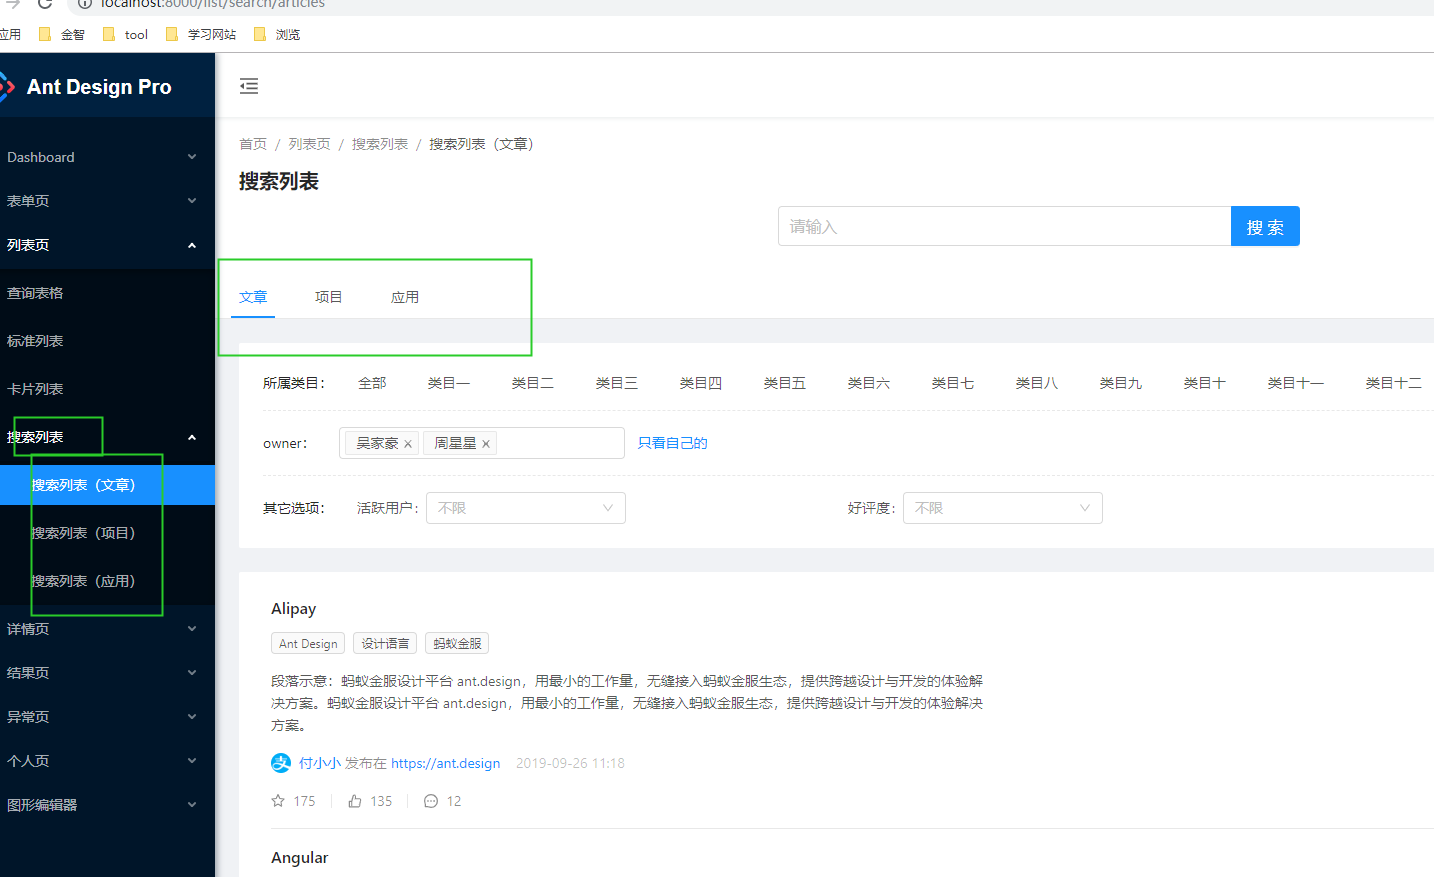Click the comment icon with 12
This screenshot has height=877, width=1434.
(431, 801)
